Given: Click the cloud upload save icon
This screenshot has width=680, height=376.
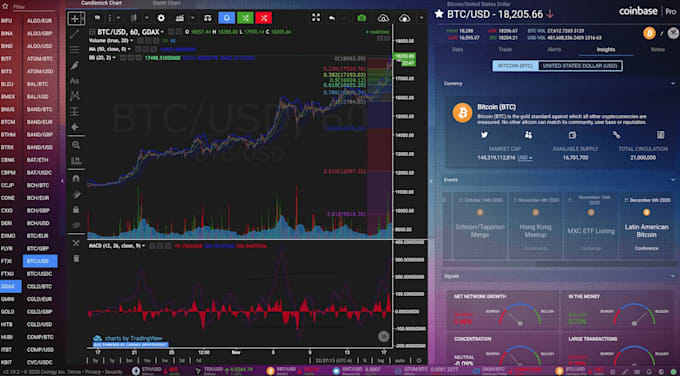Looking at the screenshot, I should [383, 18].
